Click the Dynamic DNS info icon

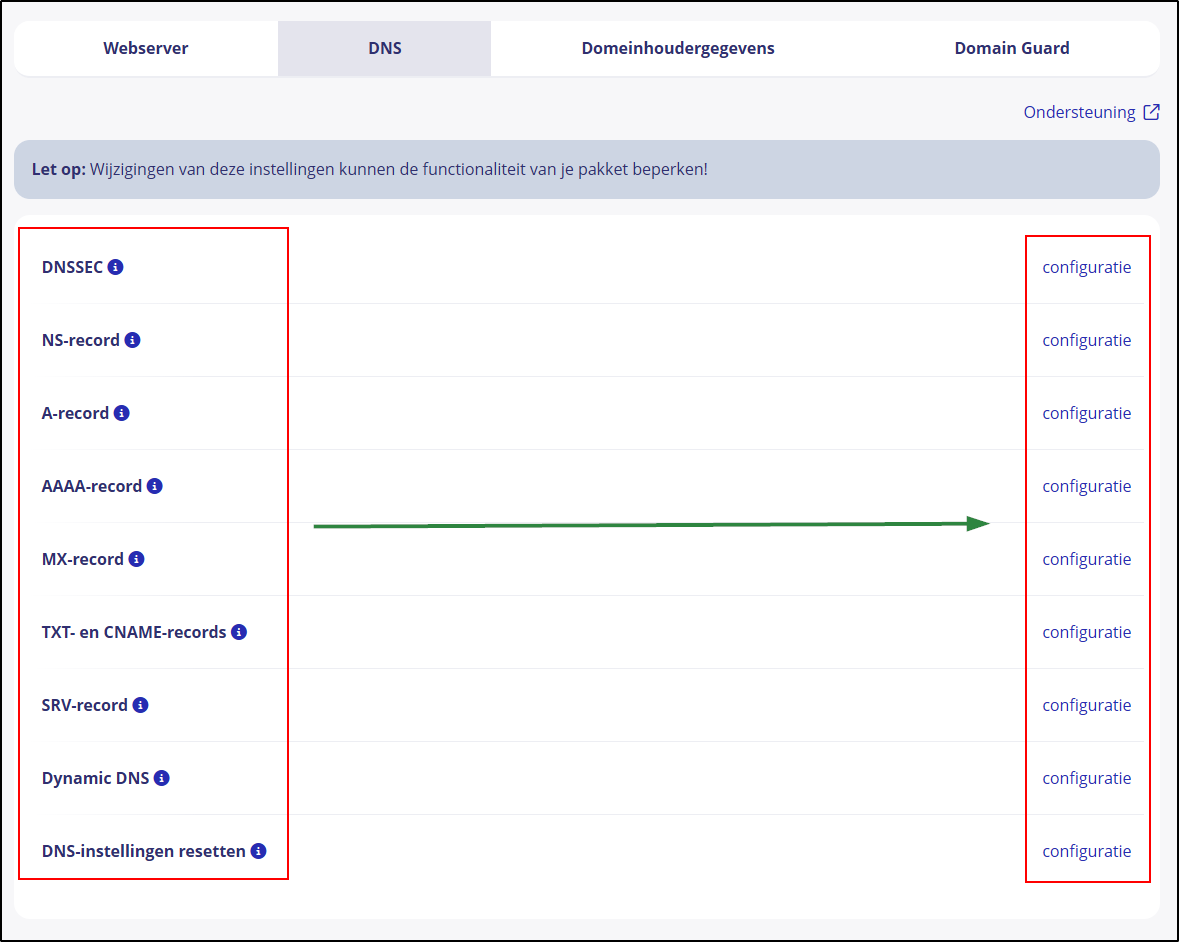coord(162,778)
